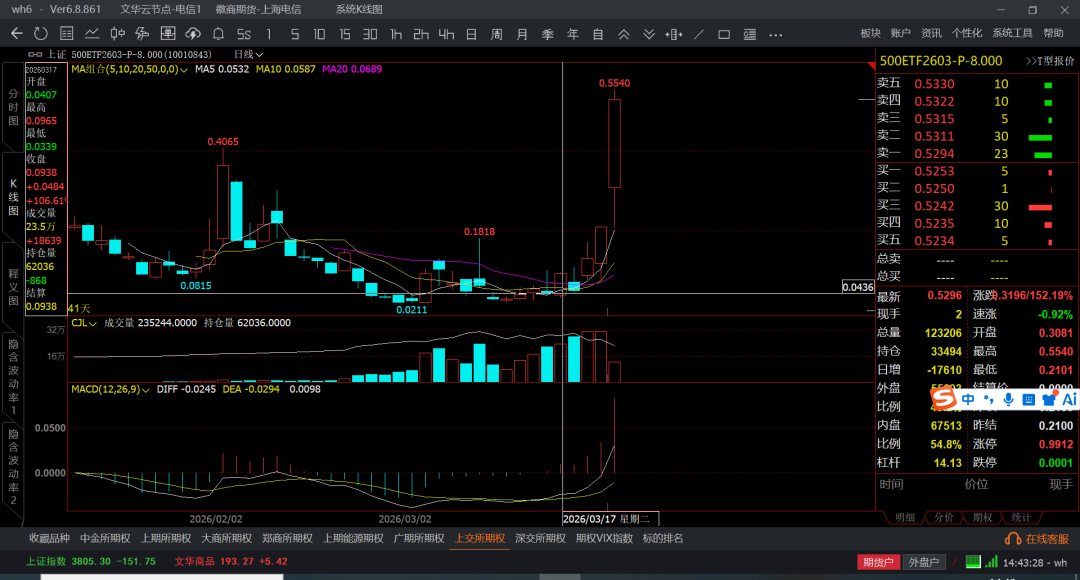Open the quote list table icon
The height and width of the screenshot is (580, 1080).
click(66, 34)
